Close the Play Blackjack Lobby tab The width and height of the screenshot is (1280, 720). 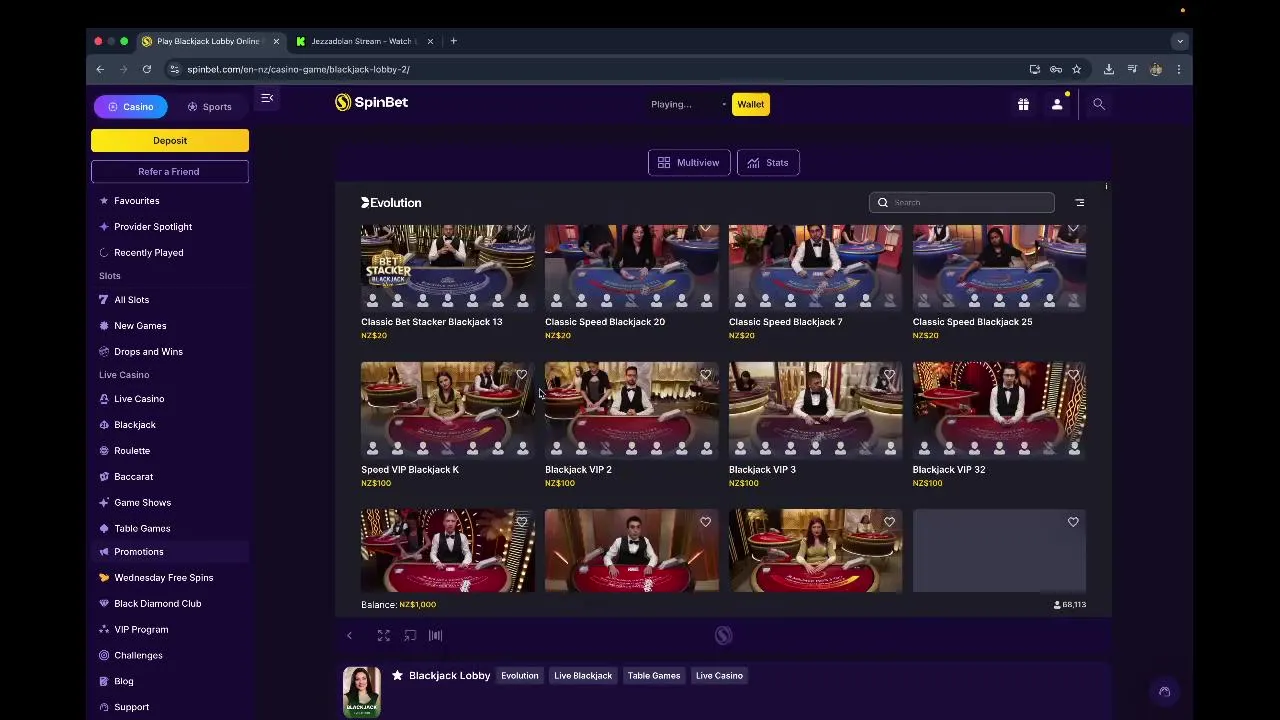tap(276, 41)
